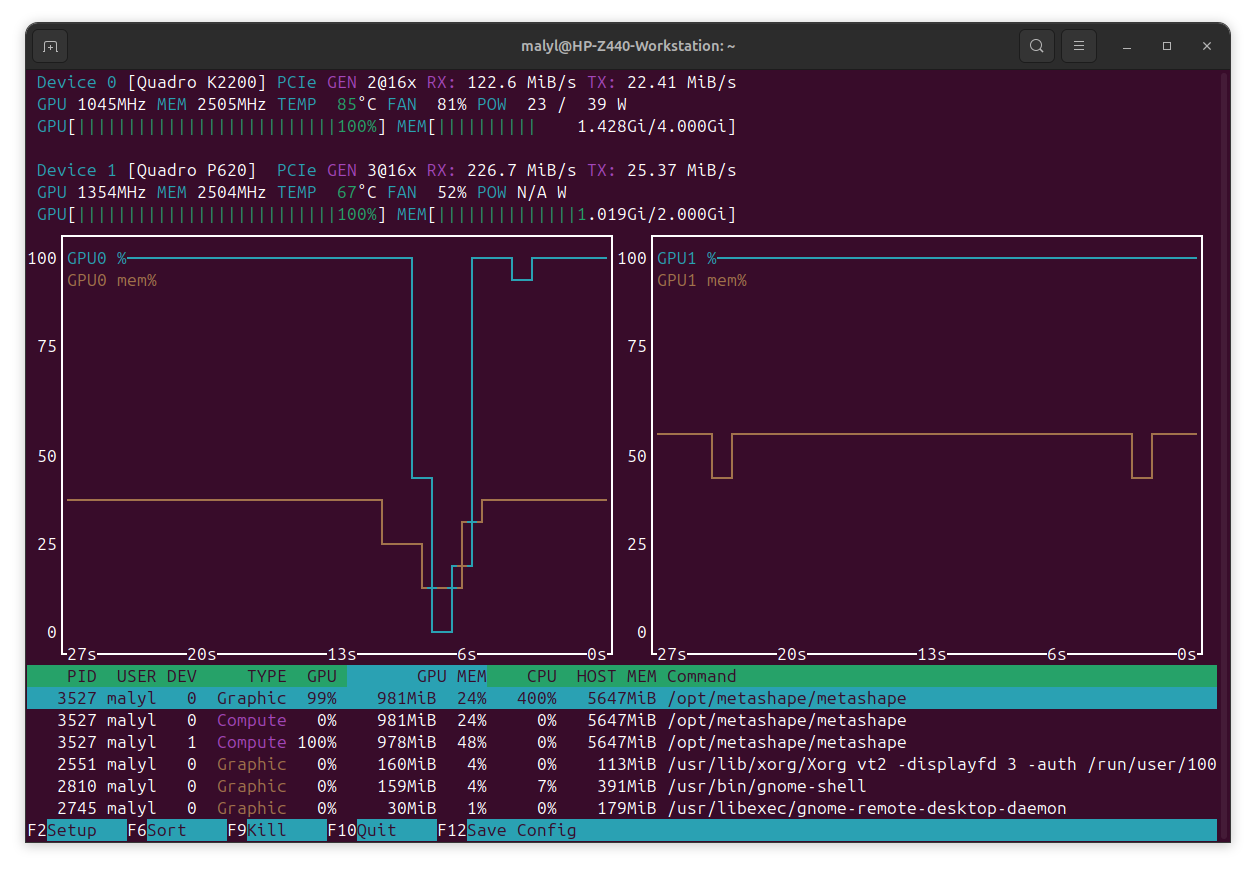The height and width of the screenshot is (871, 1256).
Task: Click Device 0 memory usage bar
Action: coord(567,126)
